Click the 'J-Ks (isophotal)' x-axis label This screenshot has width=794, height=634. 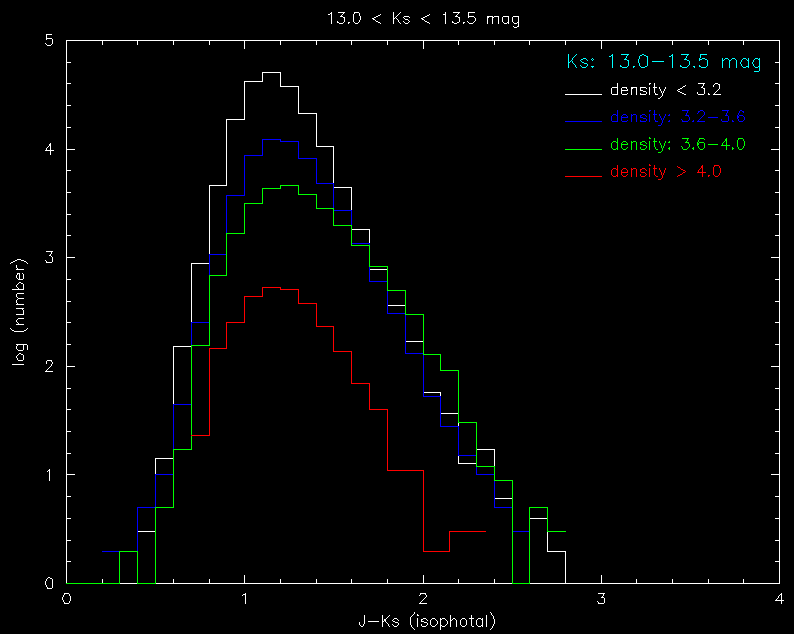click(x=426, y=621)
